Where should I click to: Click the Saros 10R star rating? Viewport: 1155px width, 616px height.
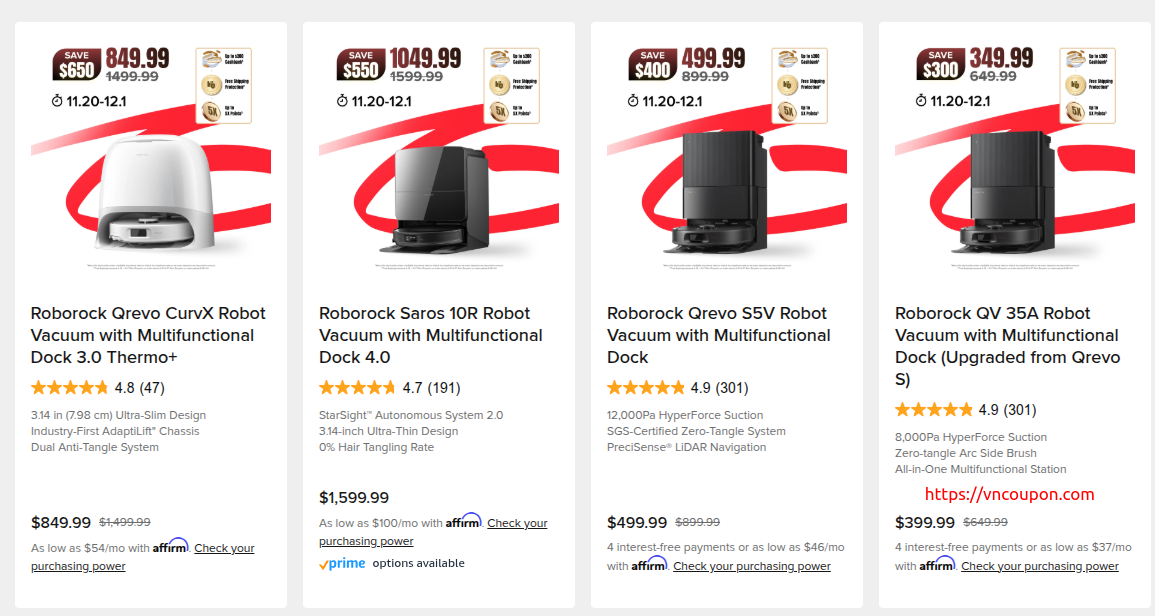point(358,388)
